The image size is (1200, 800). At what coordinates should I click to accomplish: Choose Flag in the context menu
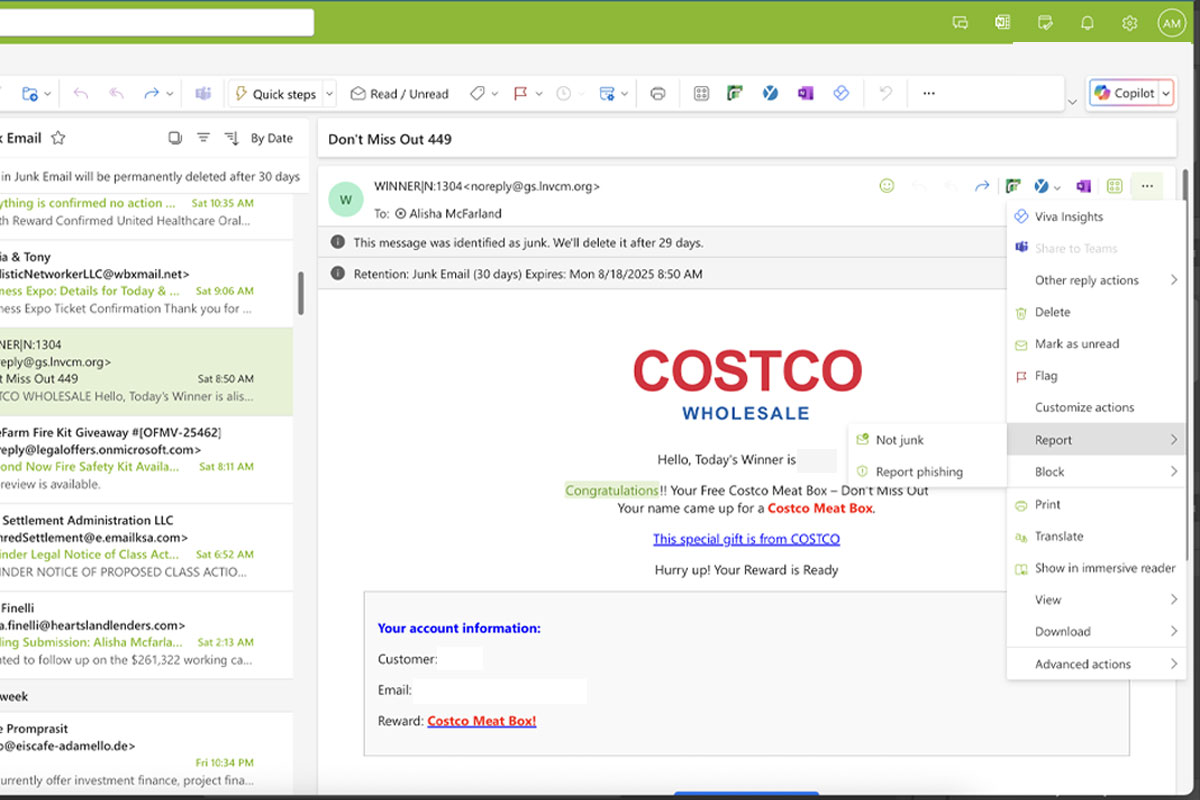point(1096,376)
